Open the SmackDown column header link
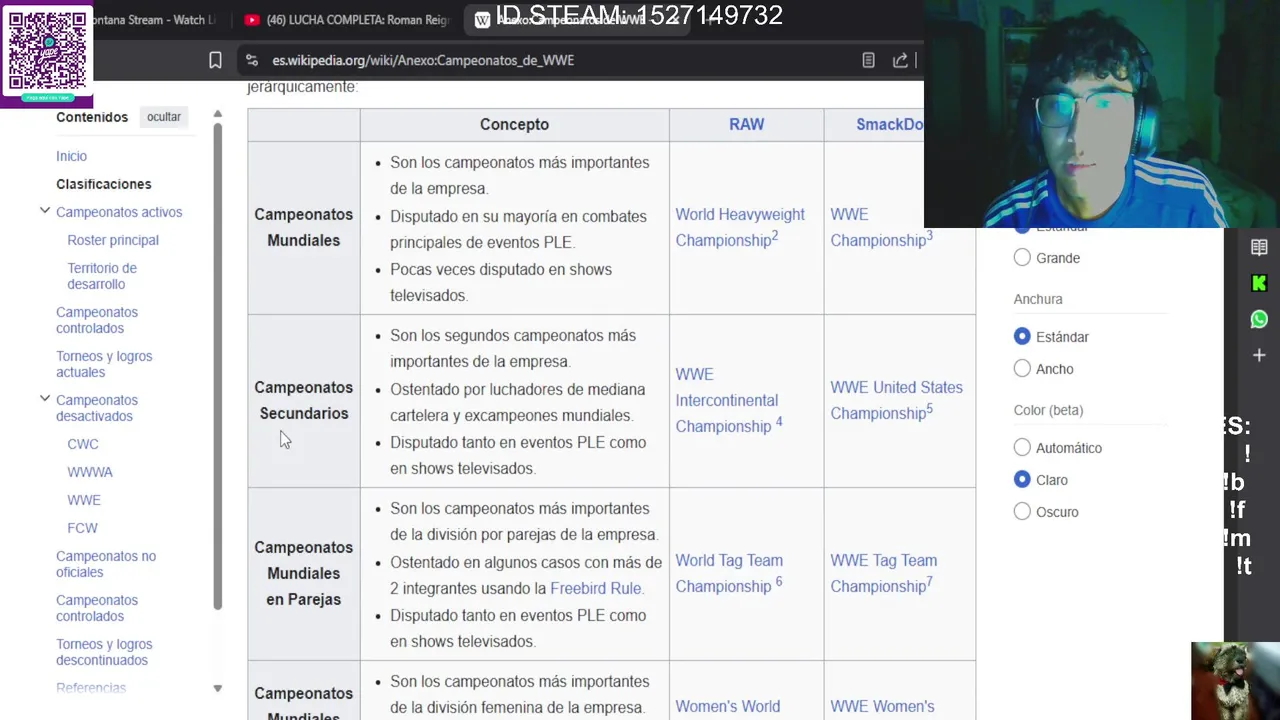The height and width of the screenshot is (720, 1280). pyautogui.click(x=890, y=125)
